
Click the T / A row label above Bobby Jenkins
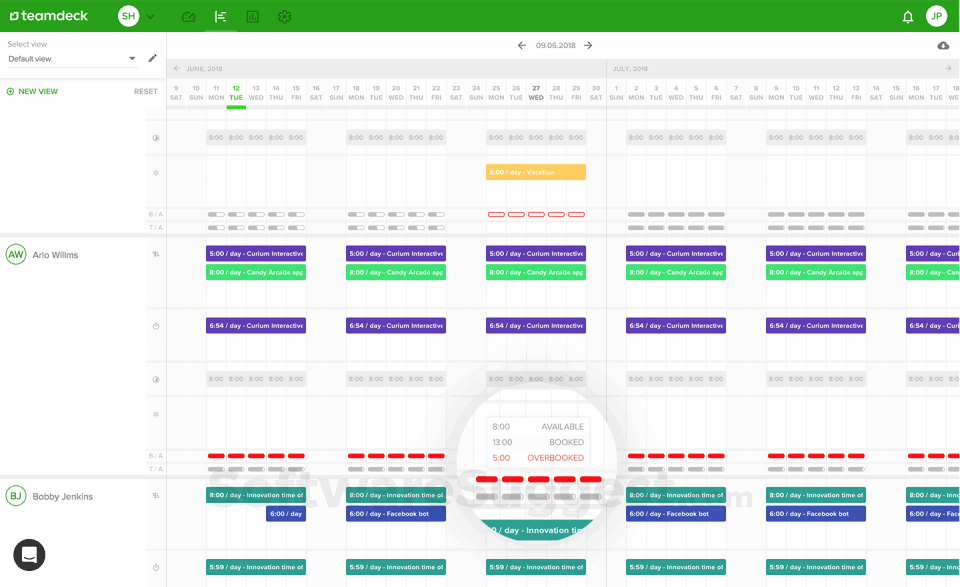[156, 469]
